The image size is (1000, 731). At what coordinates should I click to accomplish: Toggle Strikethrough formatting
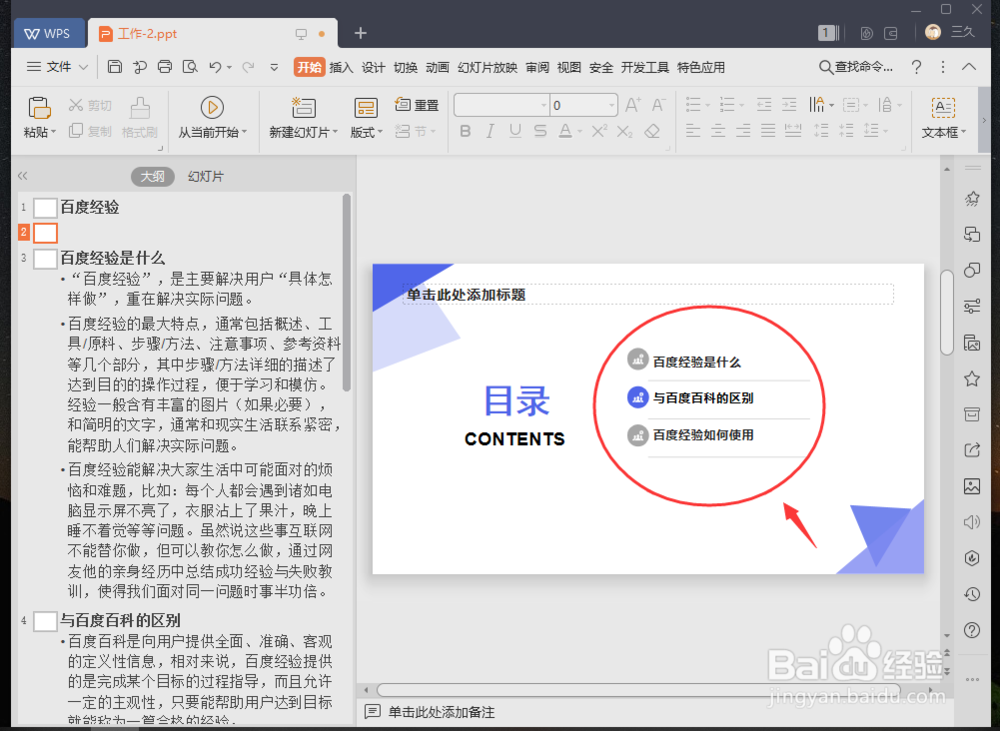pyautogui.click(x=540, y=131)
